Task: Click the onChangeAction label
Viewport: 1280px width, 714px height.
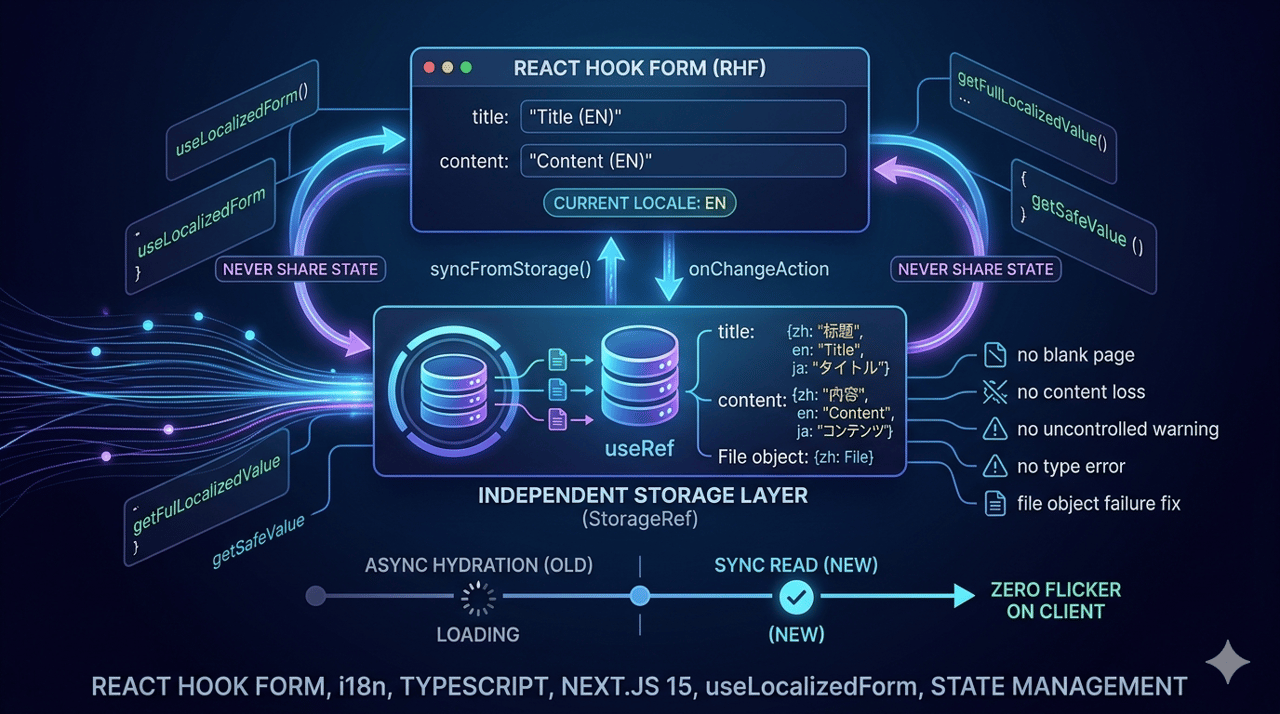Action: [x=759, y=269]
